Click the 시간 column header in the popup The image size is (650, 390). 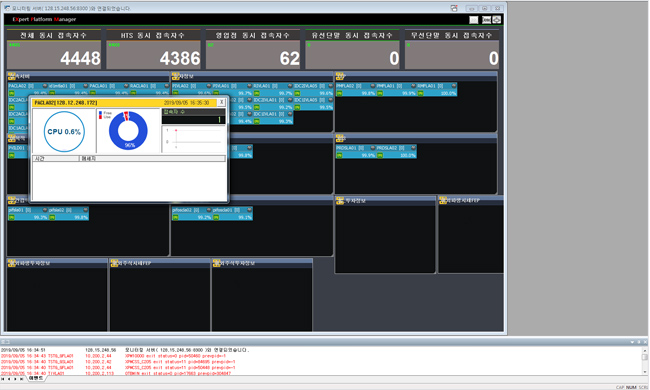point(56,158)
